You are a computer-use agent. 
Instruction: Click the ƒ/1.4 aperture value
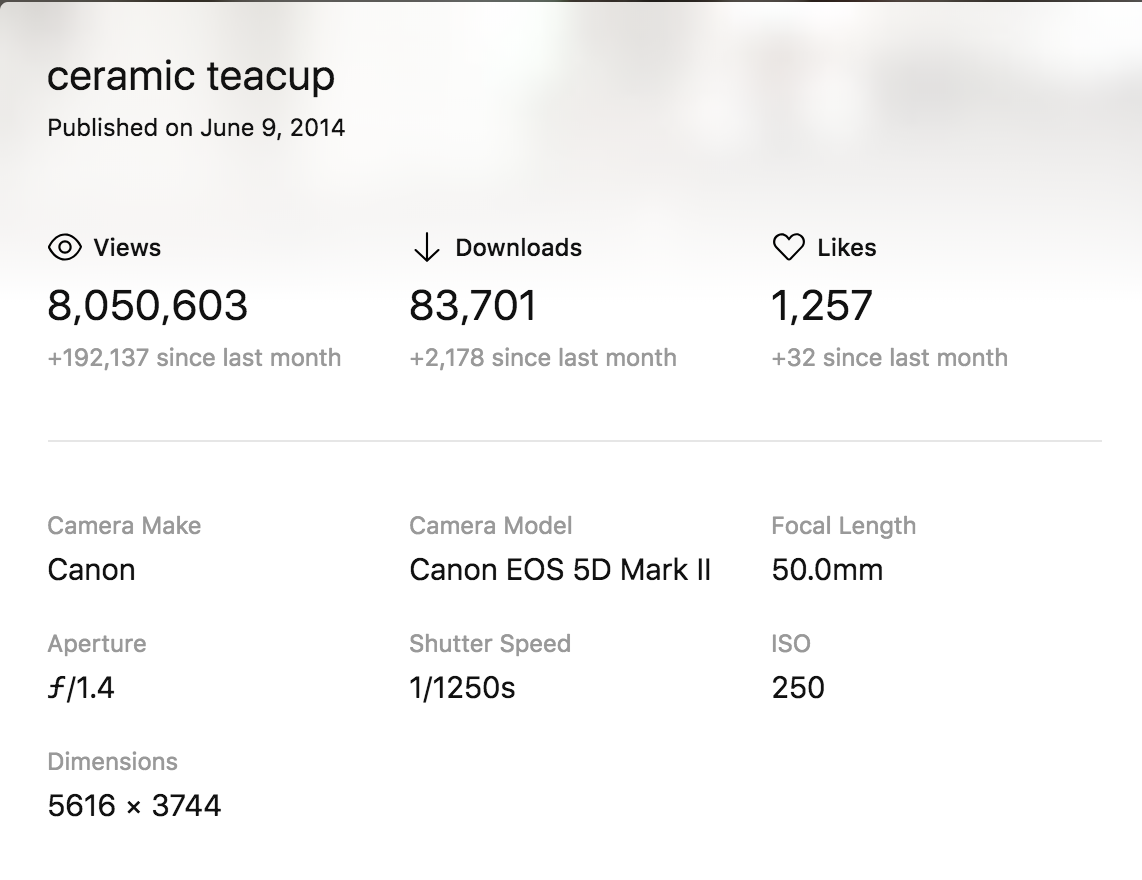[x=81, y=688]
